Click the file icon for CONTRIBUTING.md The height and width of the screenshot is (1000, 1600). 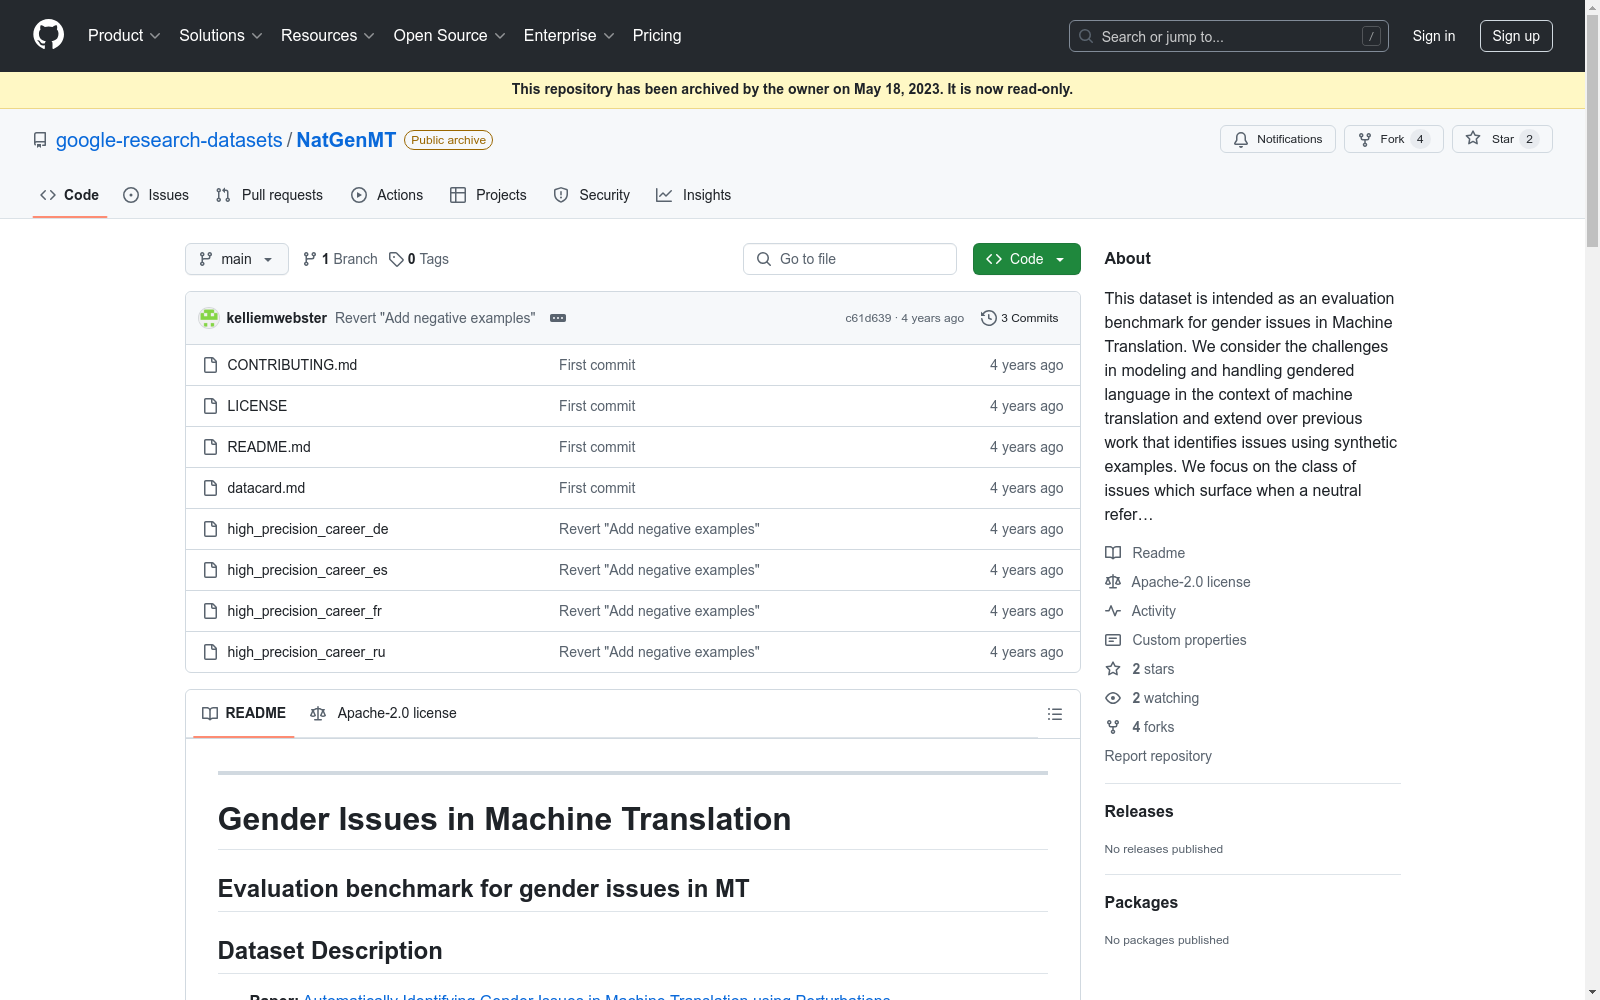click(210, 365)
